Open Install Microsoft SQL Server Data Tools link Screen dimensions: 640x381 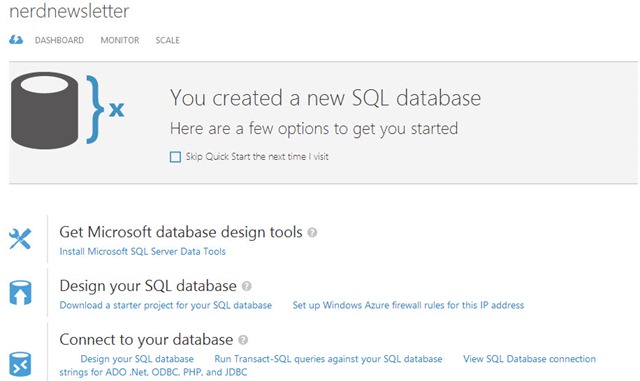point(142,252)
